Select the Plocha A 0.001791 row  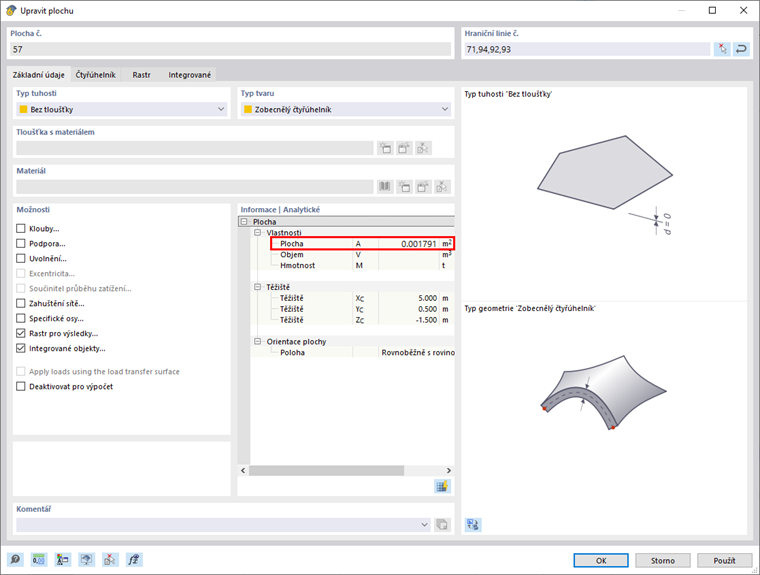(362, 243)
